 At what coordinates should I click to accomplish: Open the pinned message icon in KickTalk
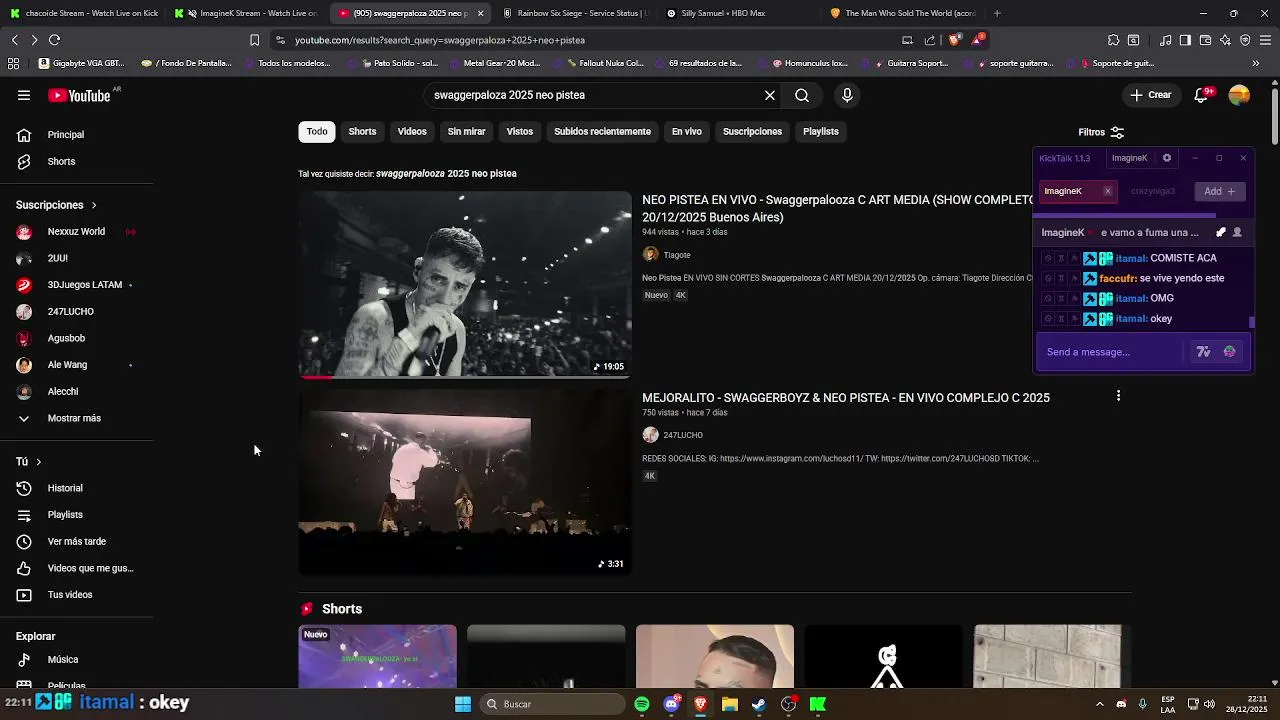tap(1220, 232)
